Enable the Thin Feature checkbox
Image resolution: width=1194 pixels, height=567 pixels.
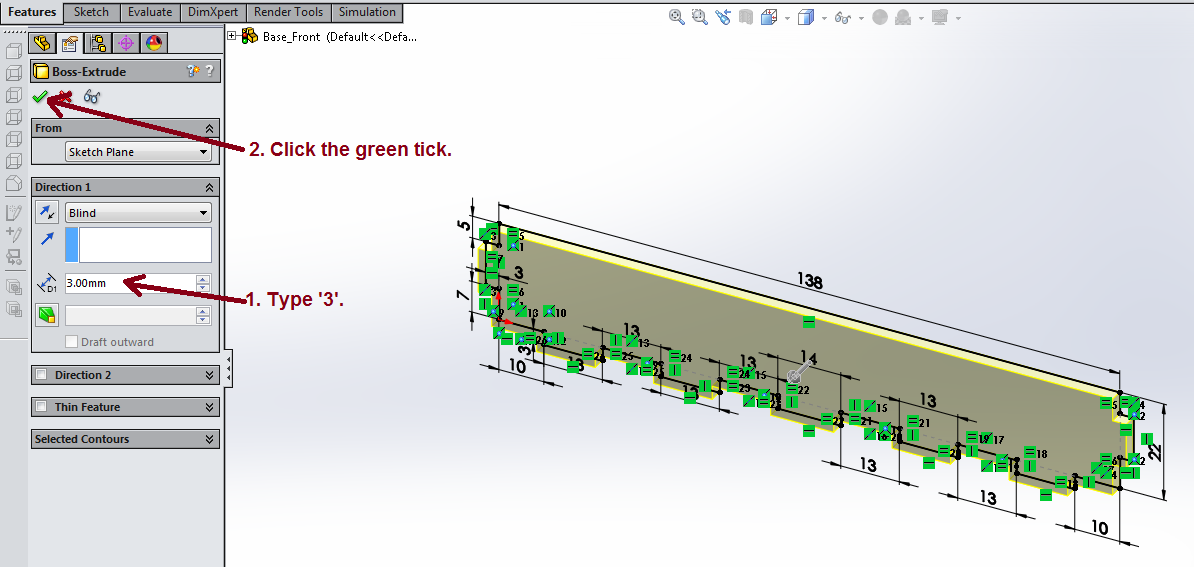click(x=41, y=407)
